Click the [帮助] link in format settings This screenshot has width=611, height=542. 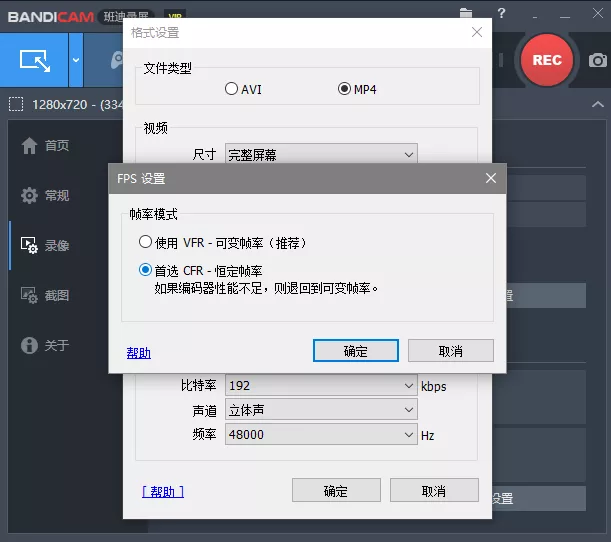click(163, 492)
